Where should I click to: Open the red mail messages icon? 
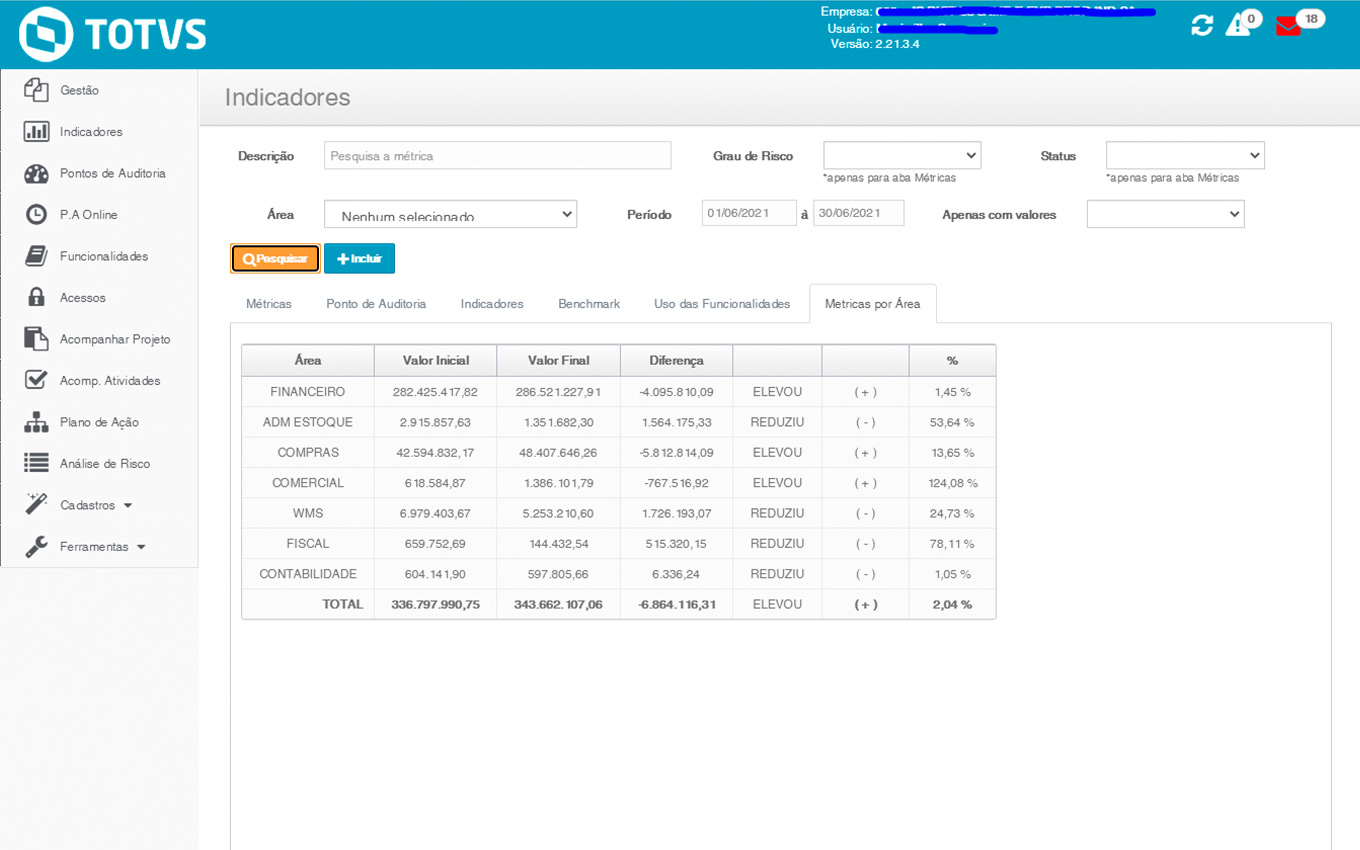coord(1288,27)
